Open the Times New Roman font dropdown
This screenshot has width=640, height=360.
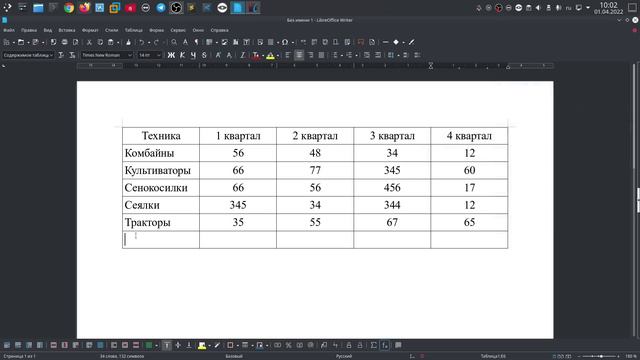[130, 55]
